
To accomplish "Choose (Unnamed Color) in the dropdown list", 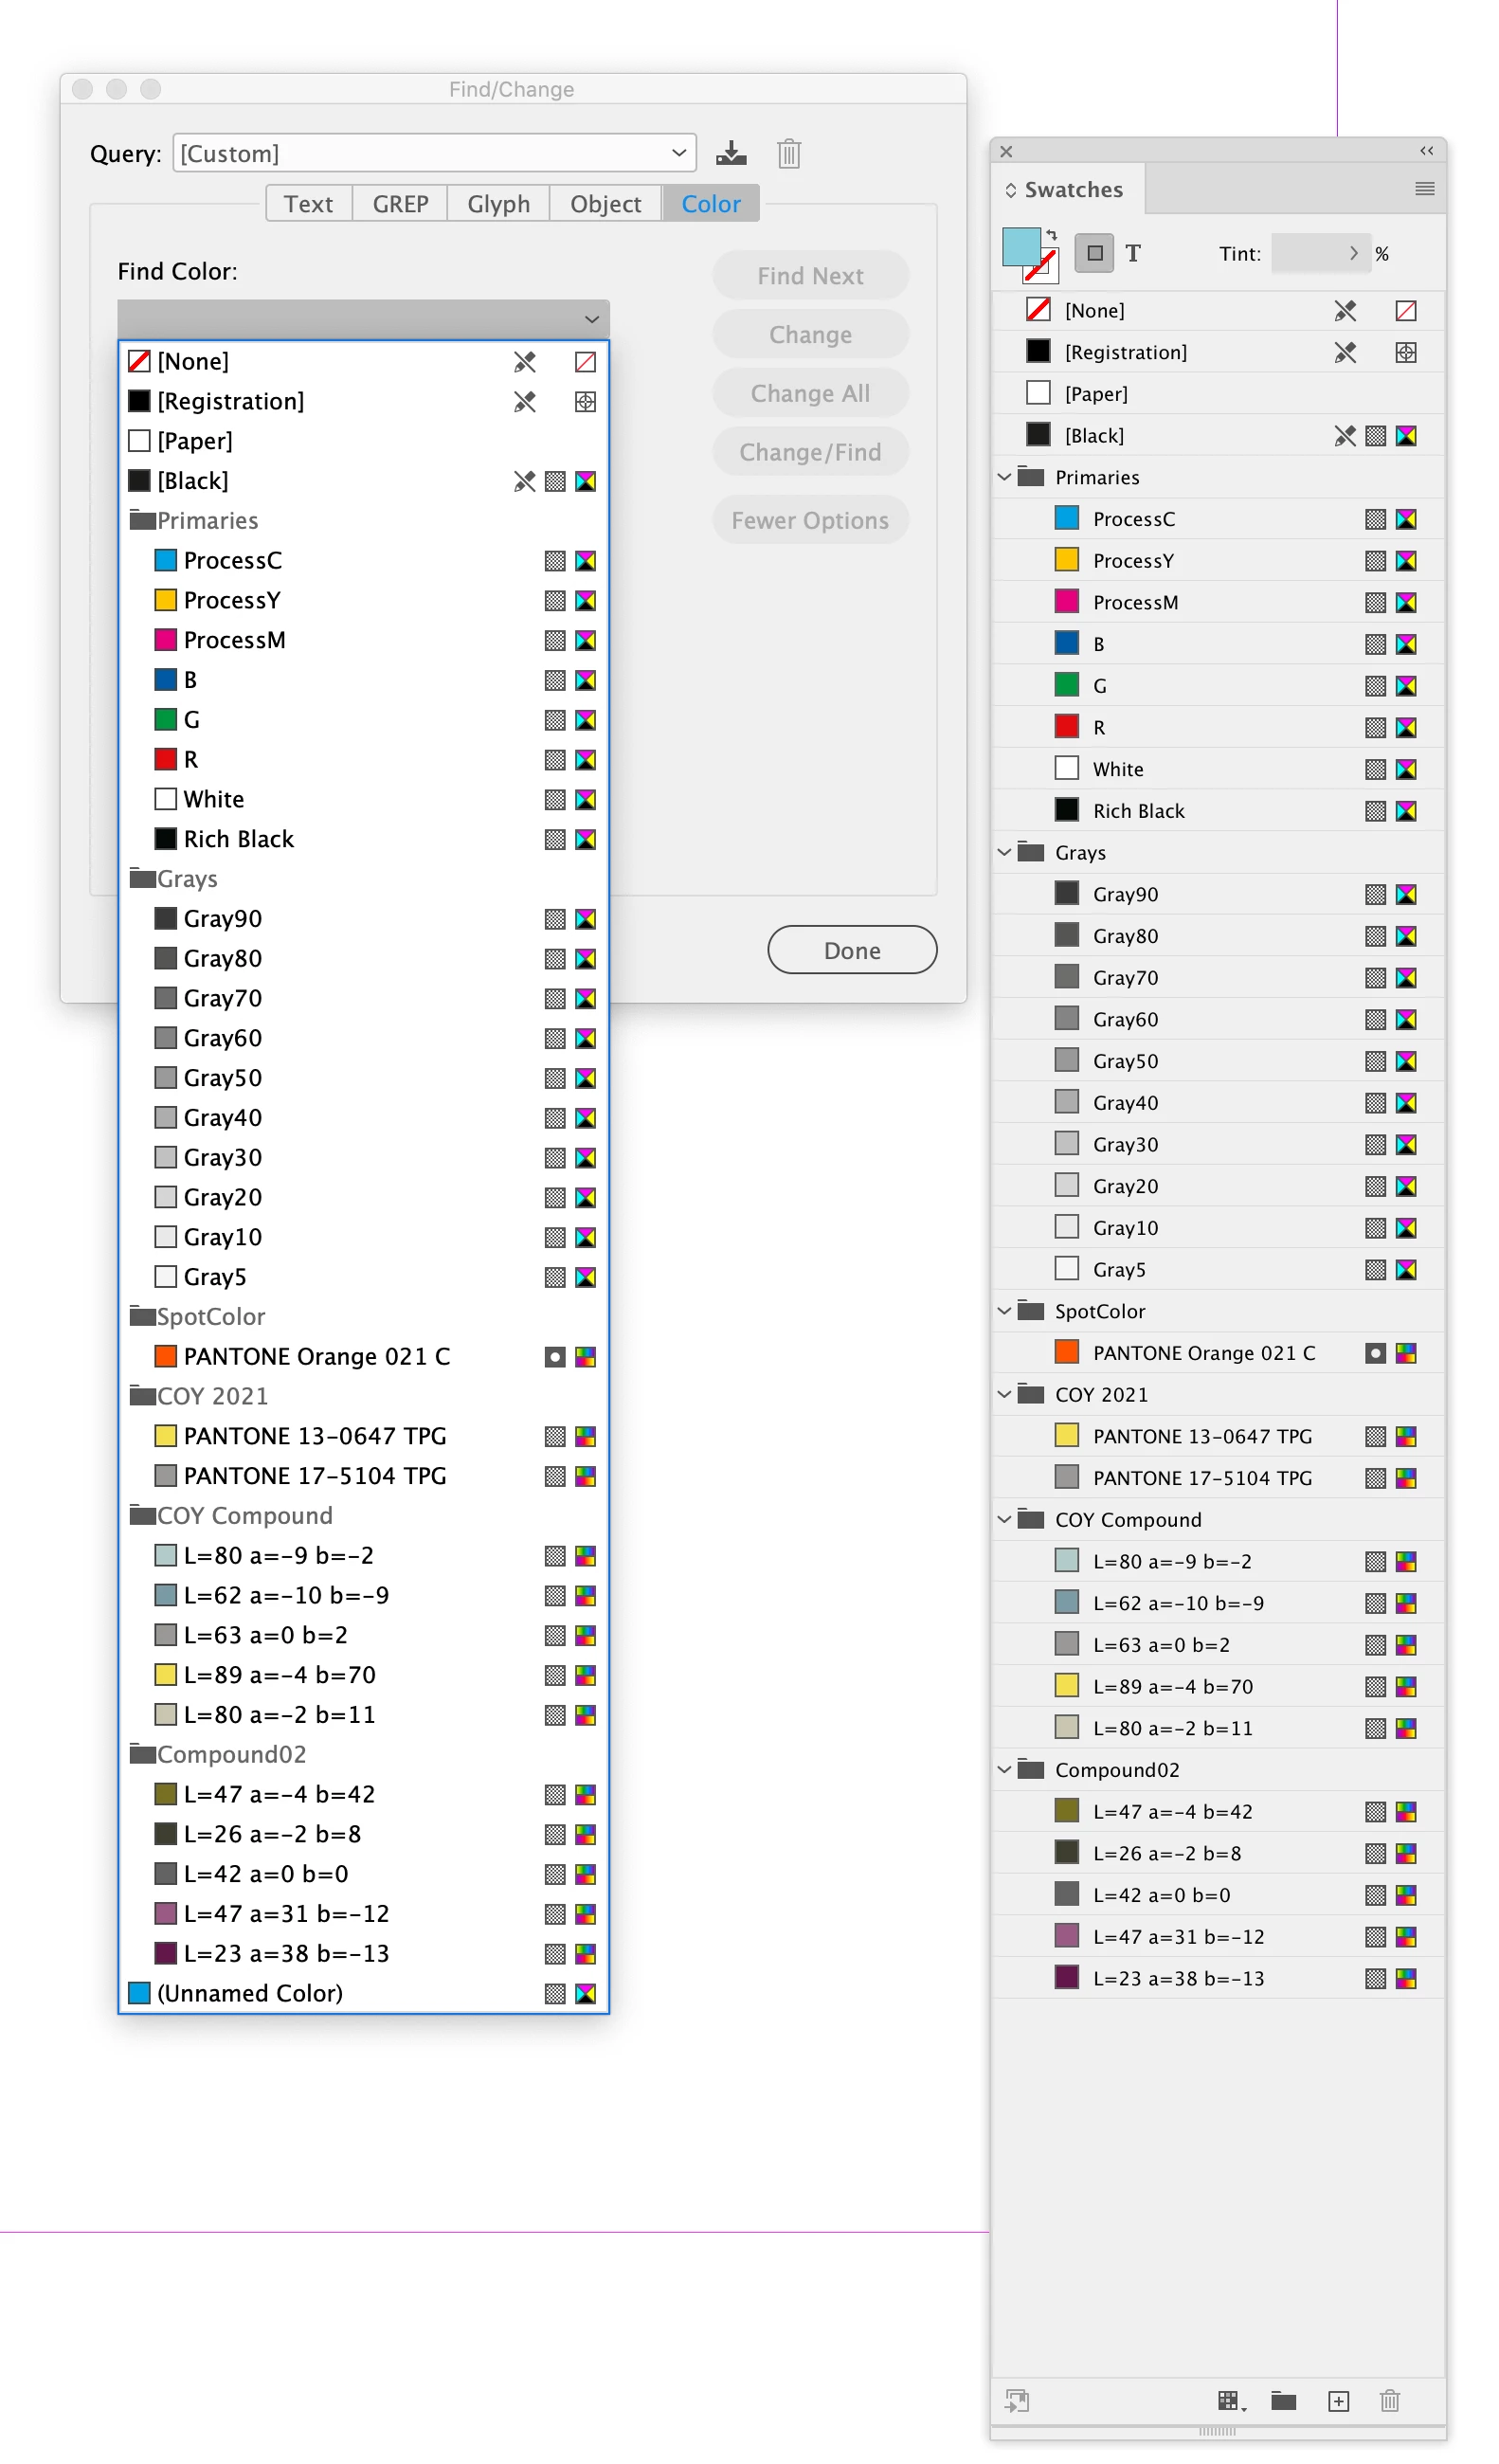I will pos(363,1993).
